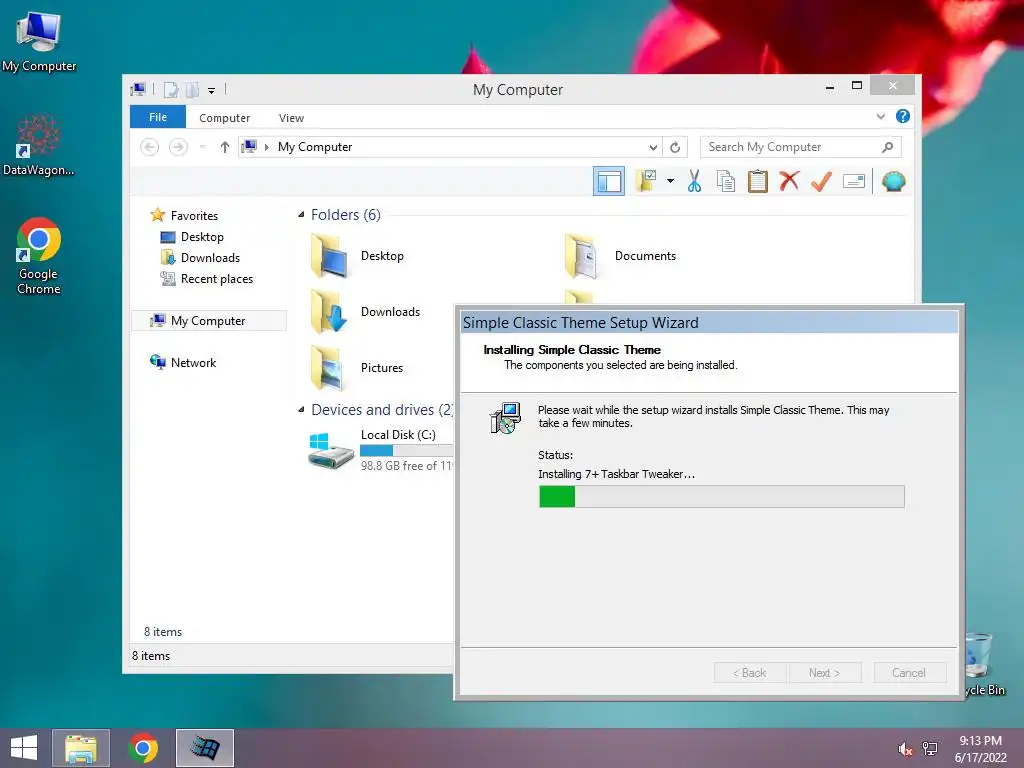Open the Customize Quick Access Toolbar dropdown
Screen dimensions: 1024x768
(212, 91)
